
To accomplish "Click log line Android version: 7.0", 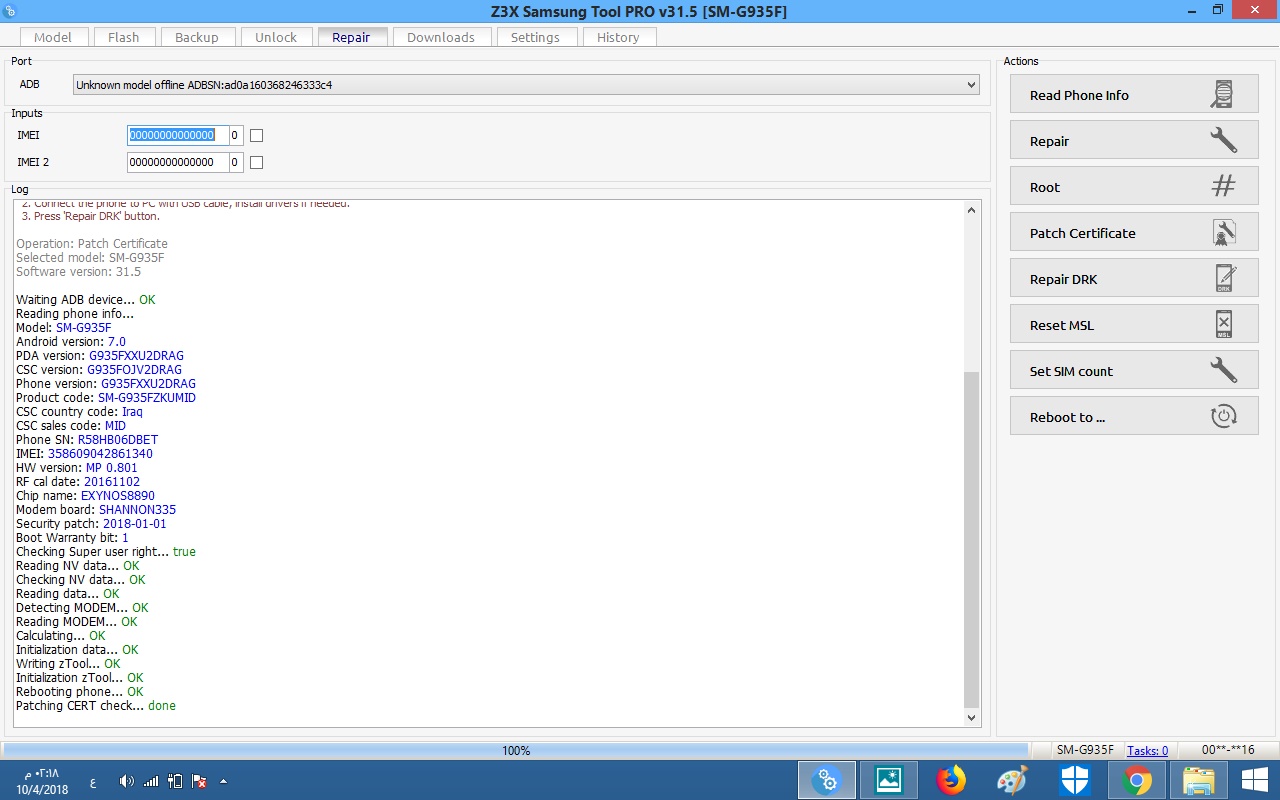I will 71,342.
